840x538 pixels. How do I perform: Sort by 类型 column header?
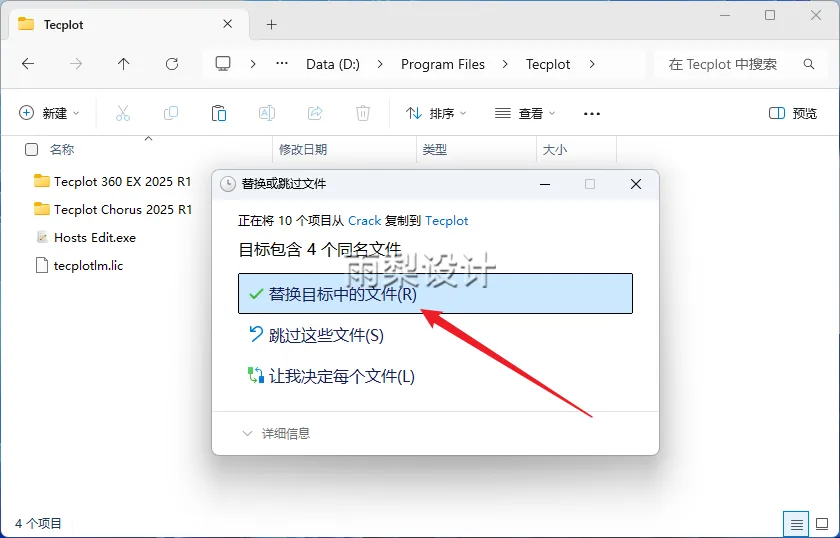(x=435, y=150)
